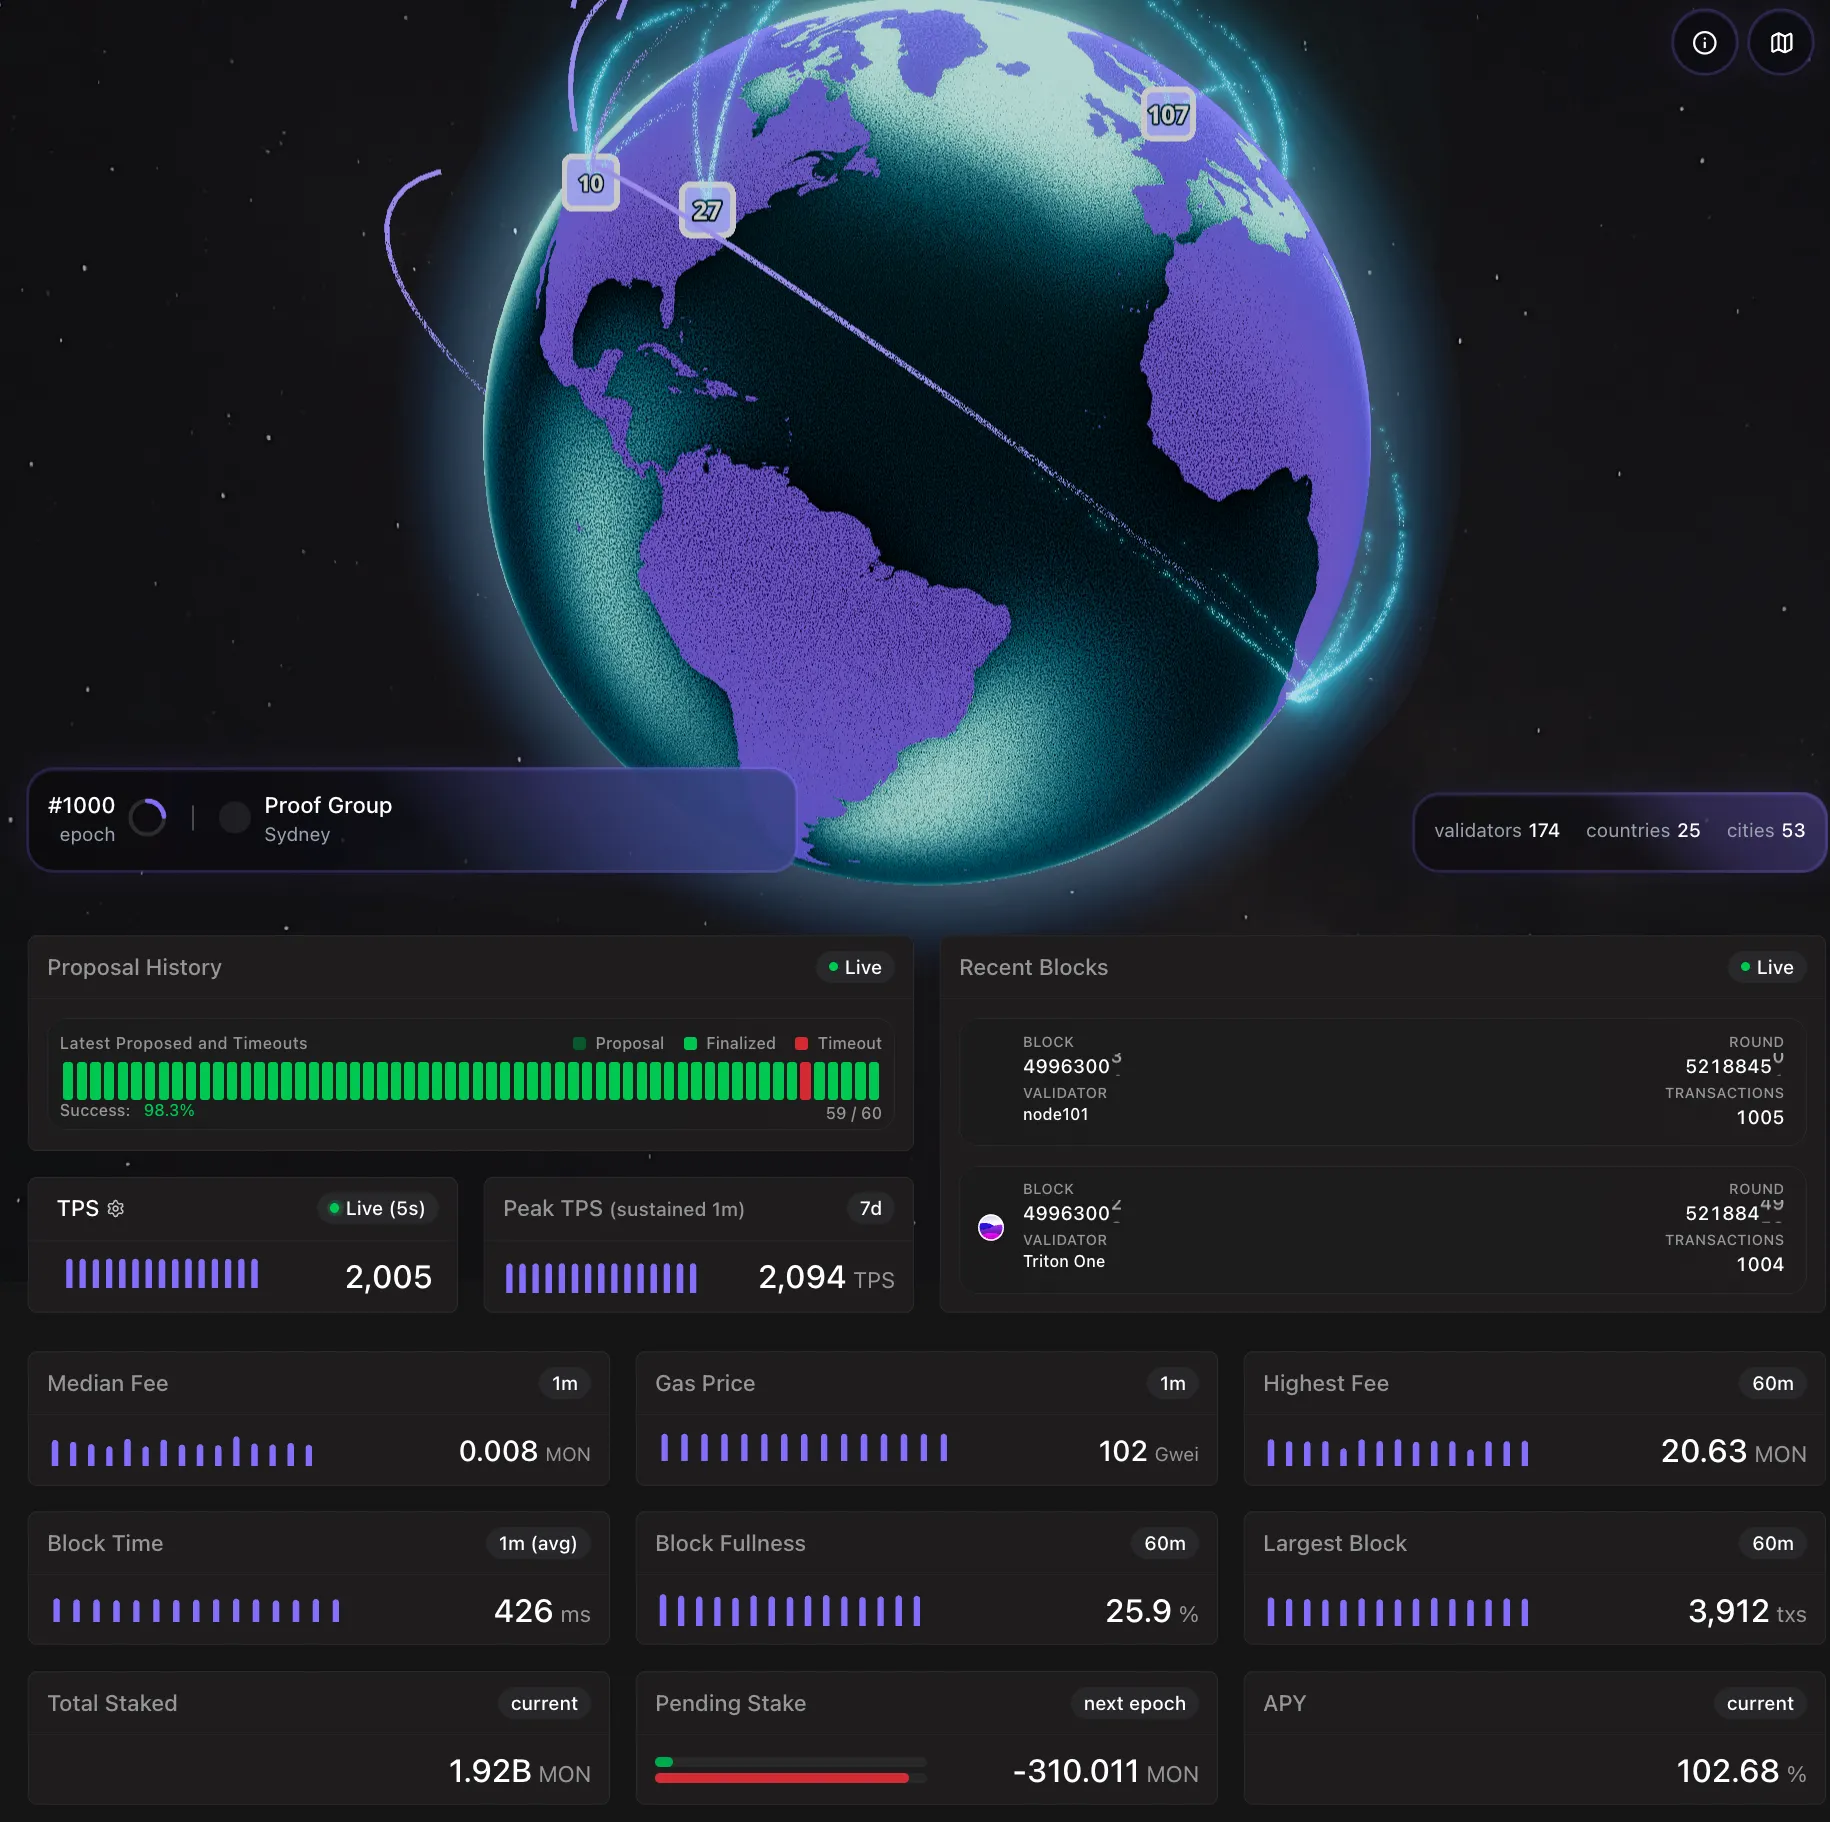This screenshot has height=1822, width=1830.
Task: Toggle the Recent Blocks Live indicator
Action: [1766, 967]
